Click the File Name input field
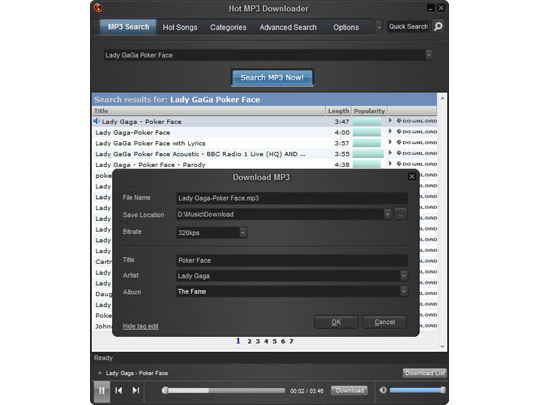The height and width of the screenshot is (405, 540). click(292, 198)
